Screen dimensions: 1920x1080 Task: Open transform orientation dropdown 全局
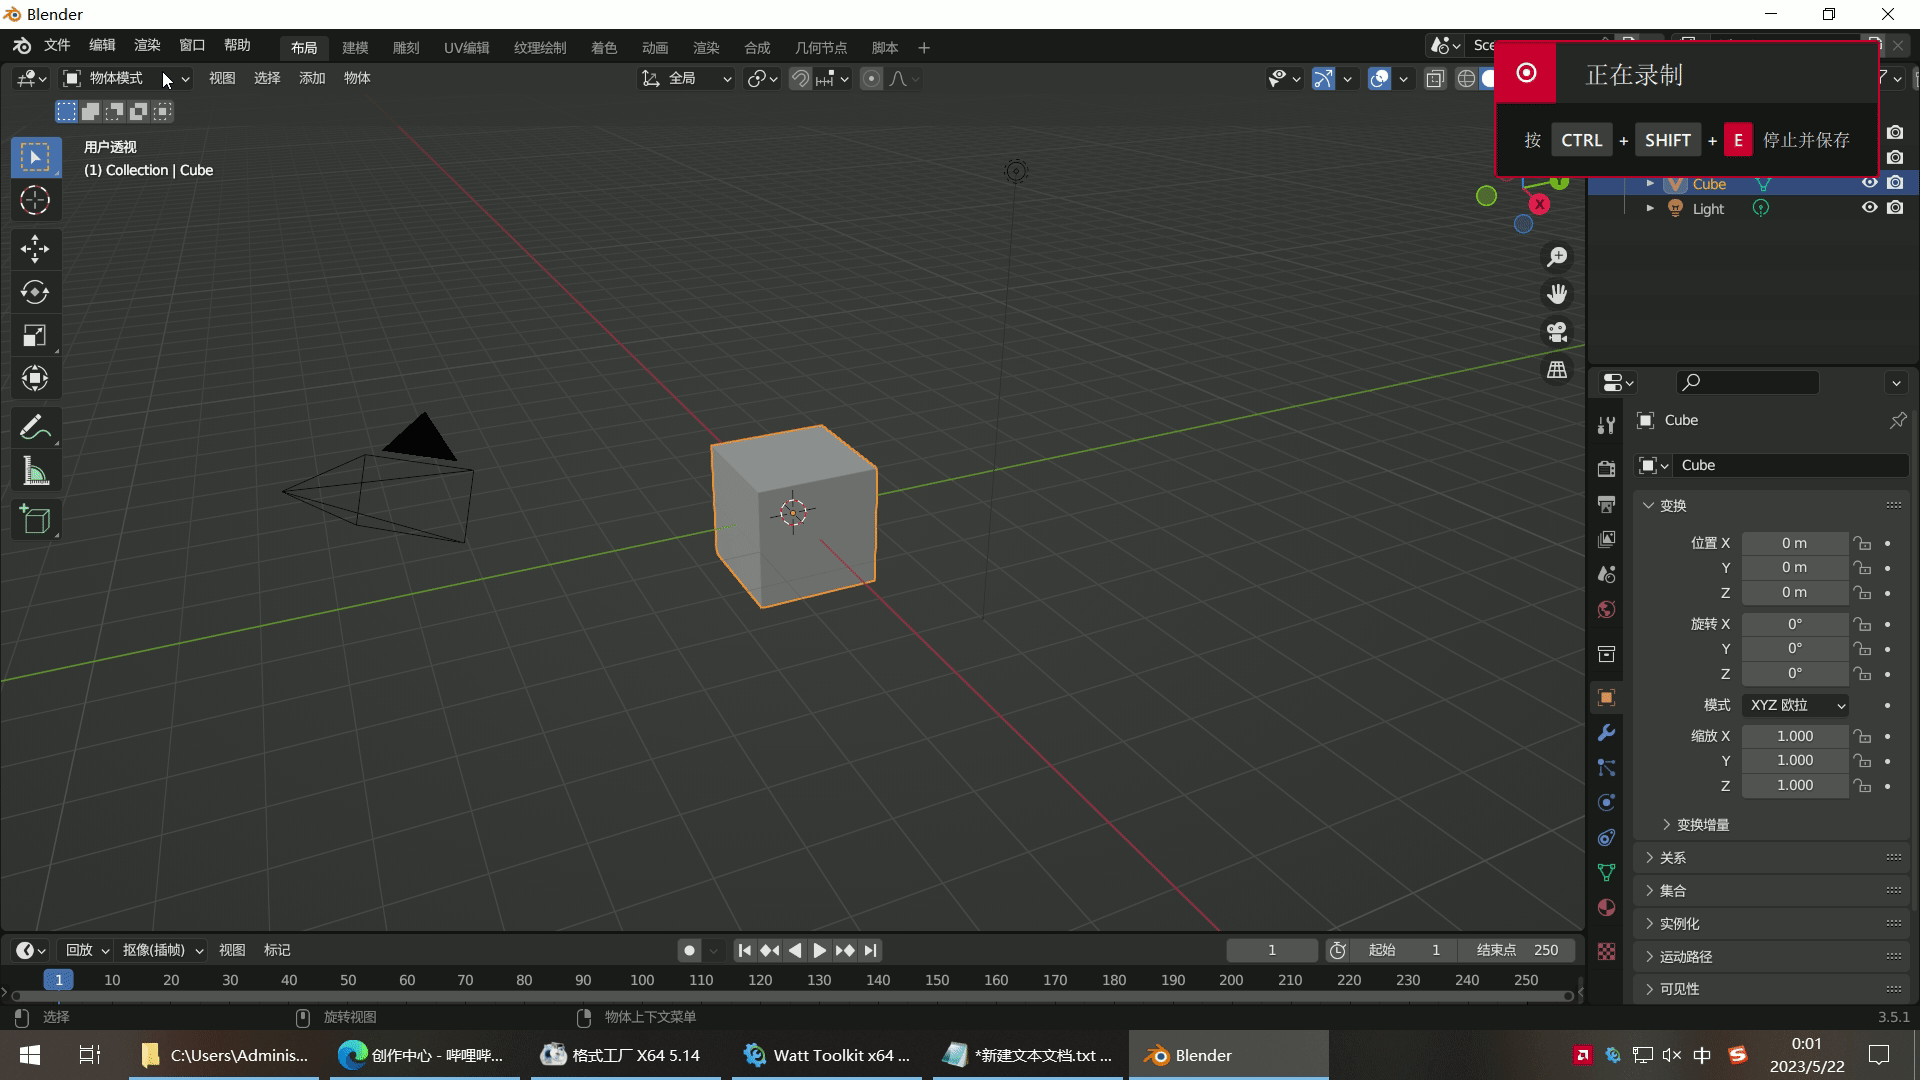click(687, 78)
